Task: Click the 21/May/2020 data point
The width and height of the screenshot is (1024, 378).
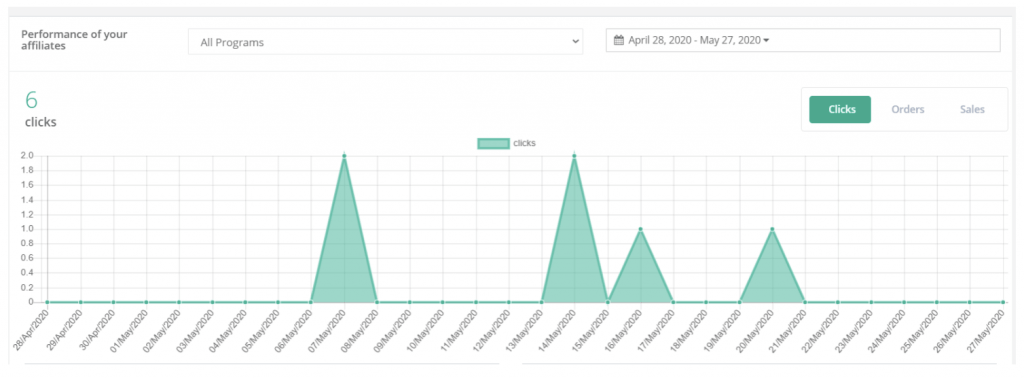Action: (x=805, y=302)
